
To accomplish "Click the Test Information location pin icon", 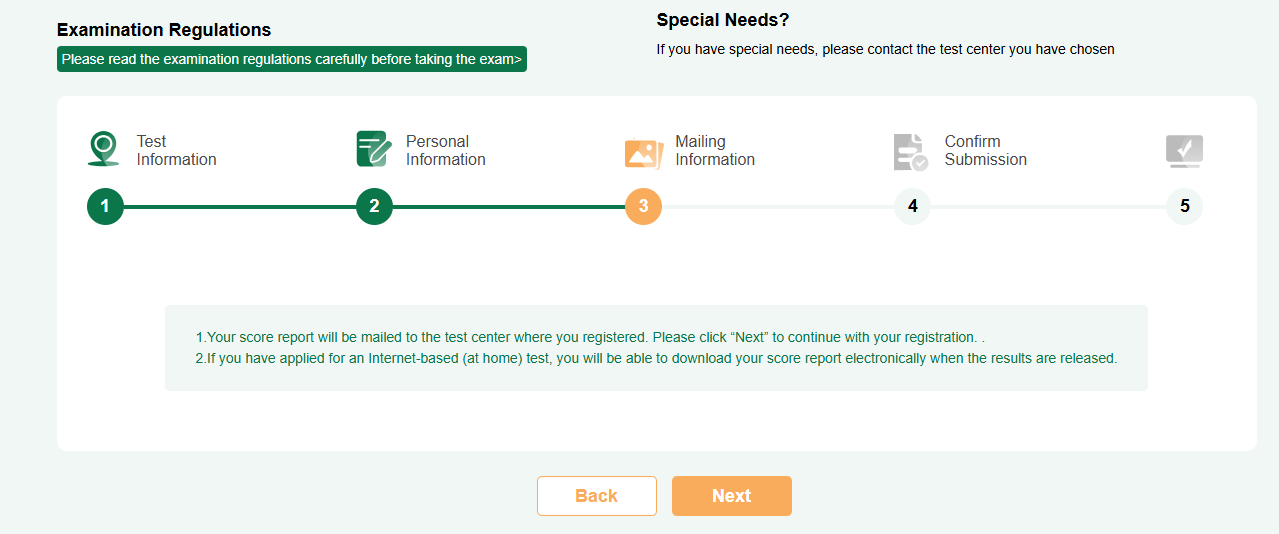I will pyautogui.click(x=103, y=149).
